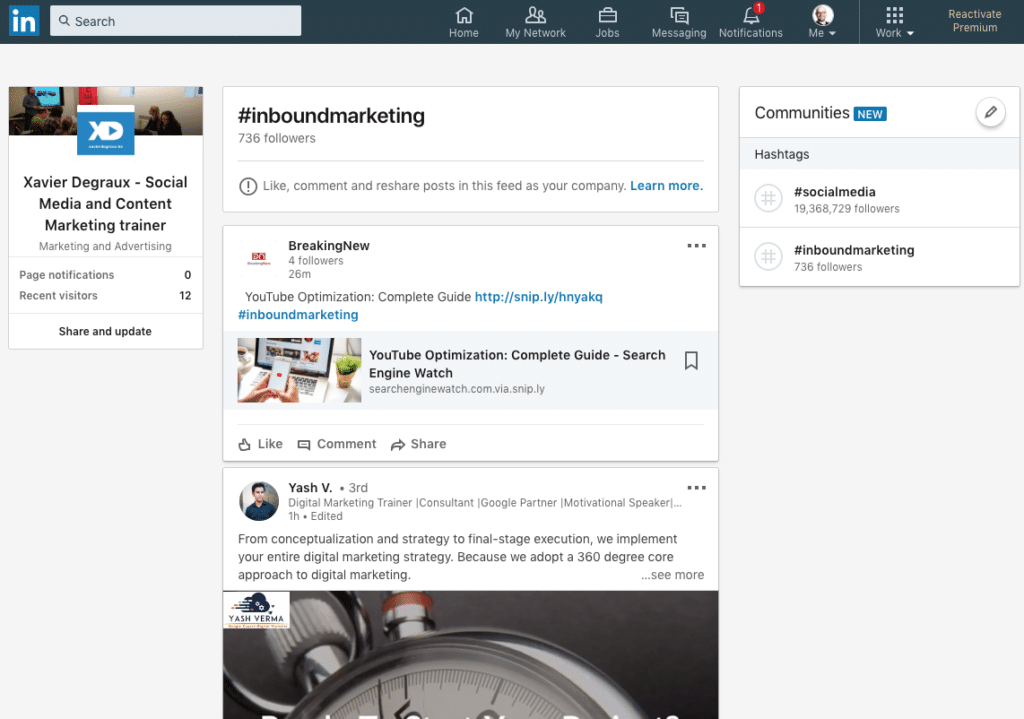The height and width of the screenshot is (719, 1024).
Task: Open the Yash Verma stopwatch post image
Action: tap(470, 655)
